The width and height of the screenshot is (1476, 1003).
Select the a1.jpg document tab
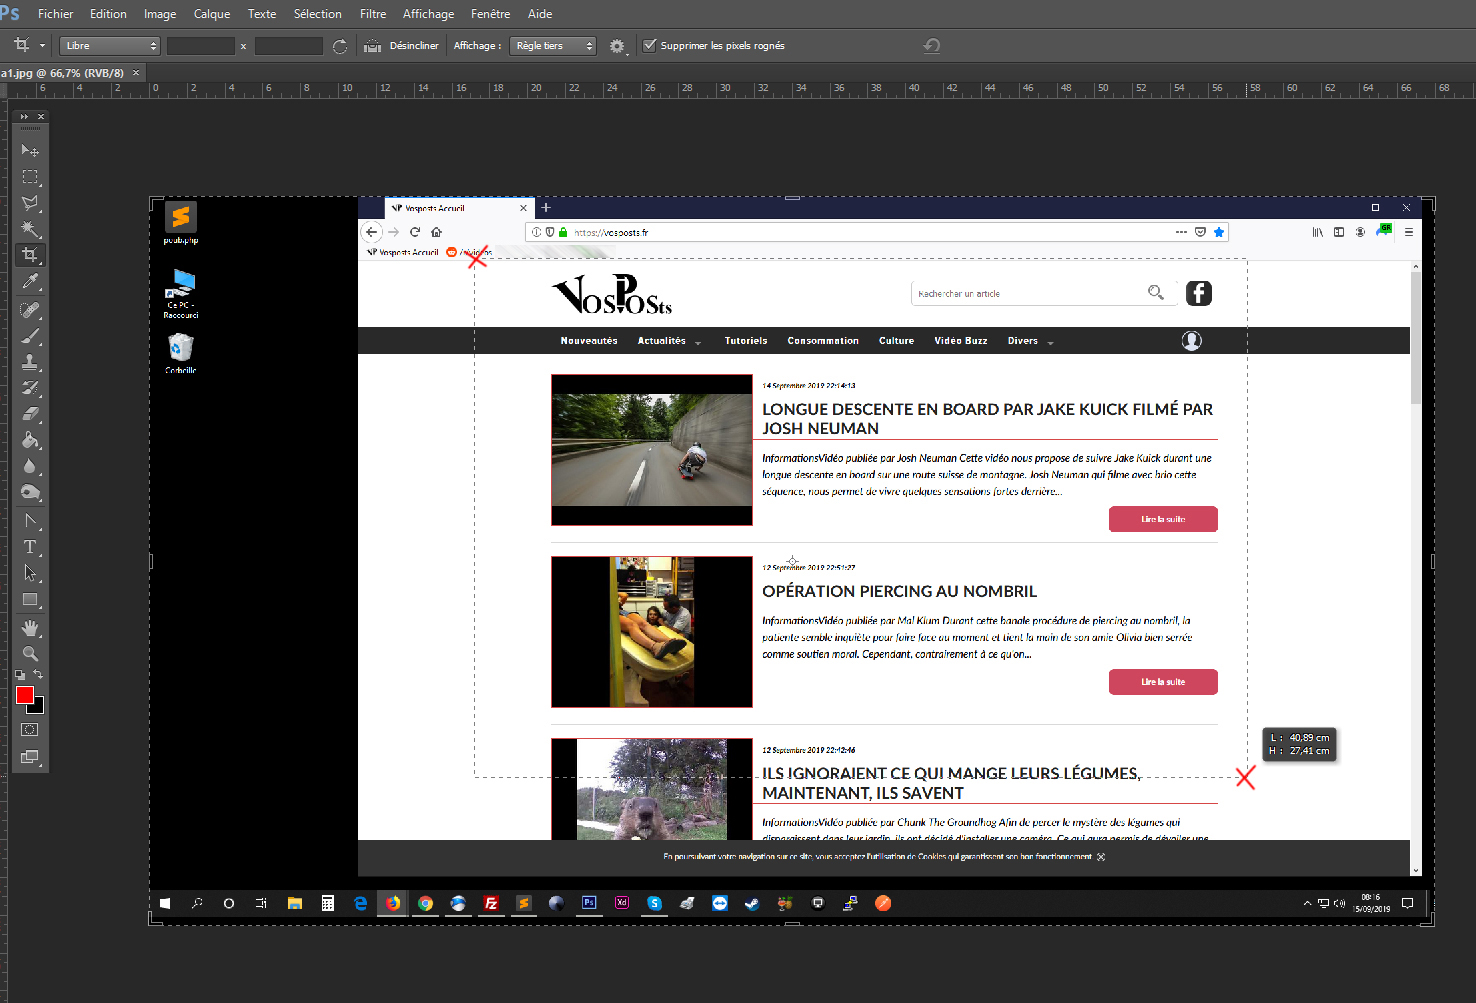[x=62, y=73]
